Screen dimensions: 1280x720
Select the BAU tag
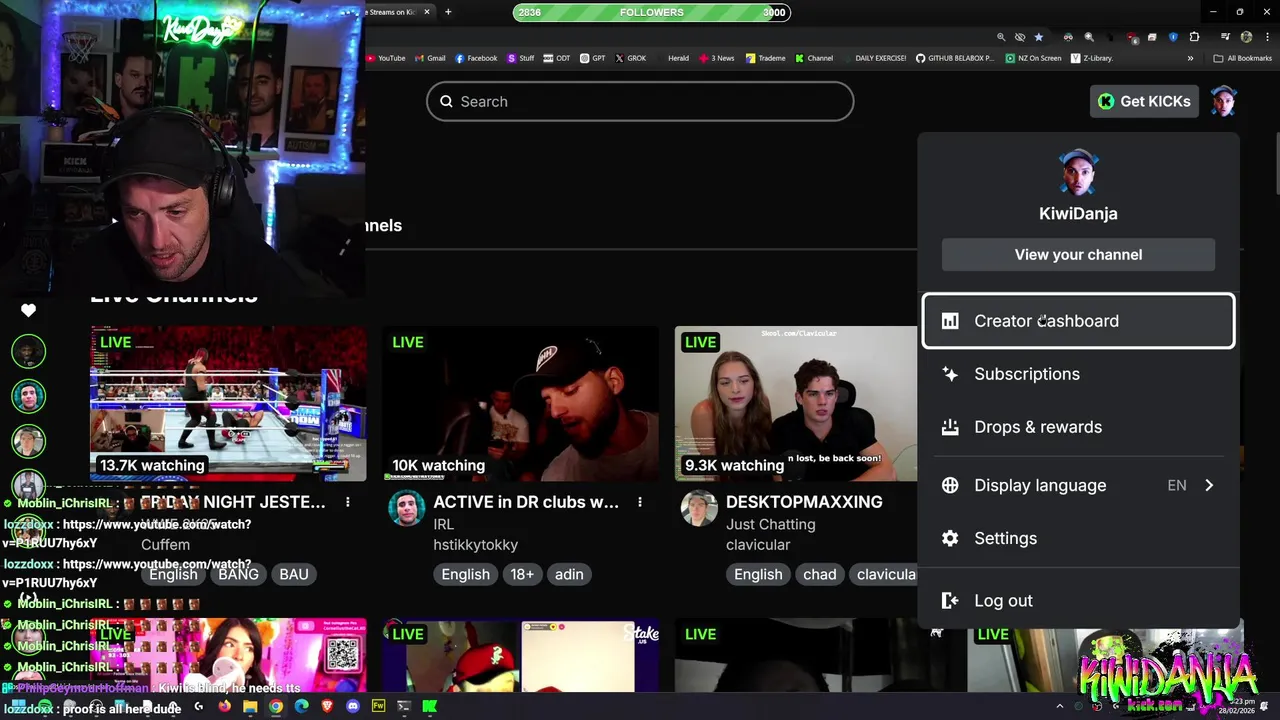[294, 574]
